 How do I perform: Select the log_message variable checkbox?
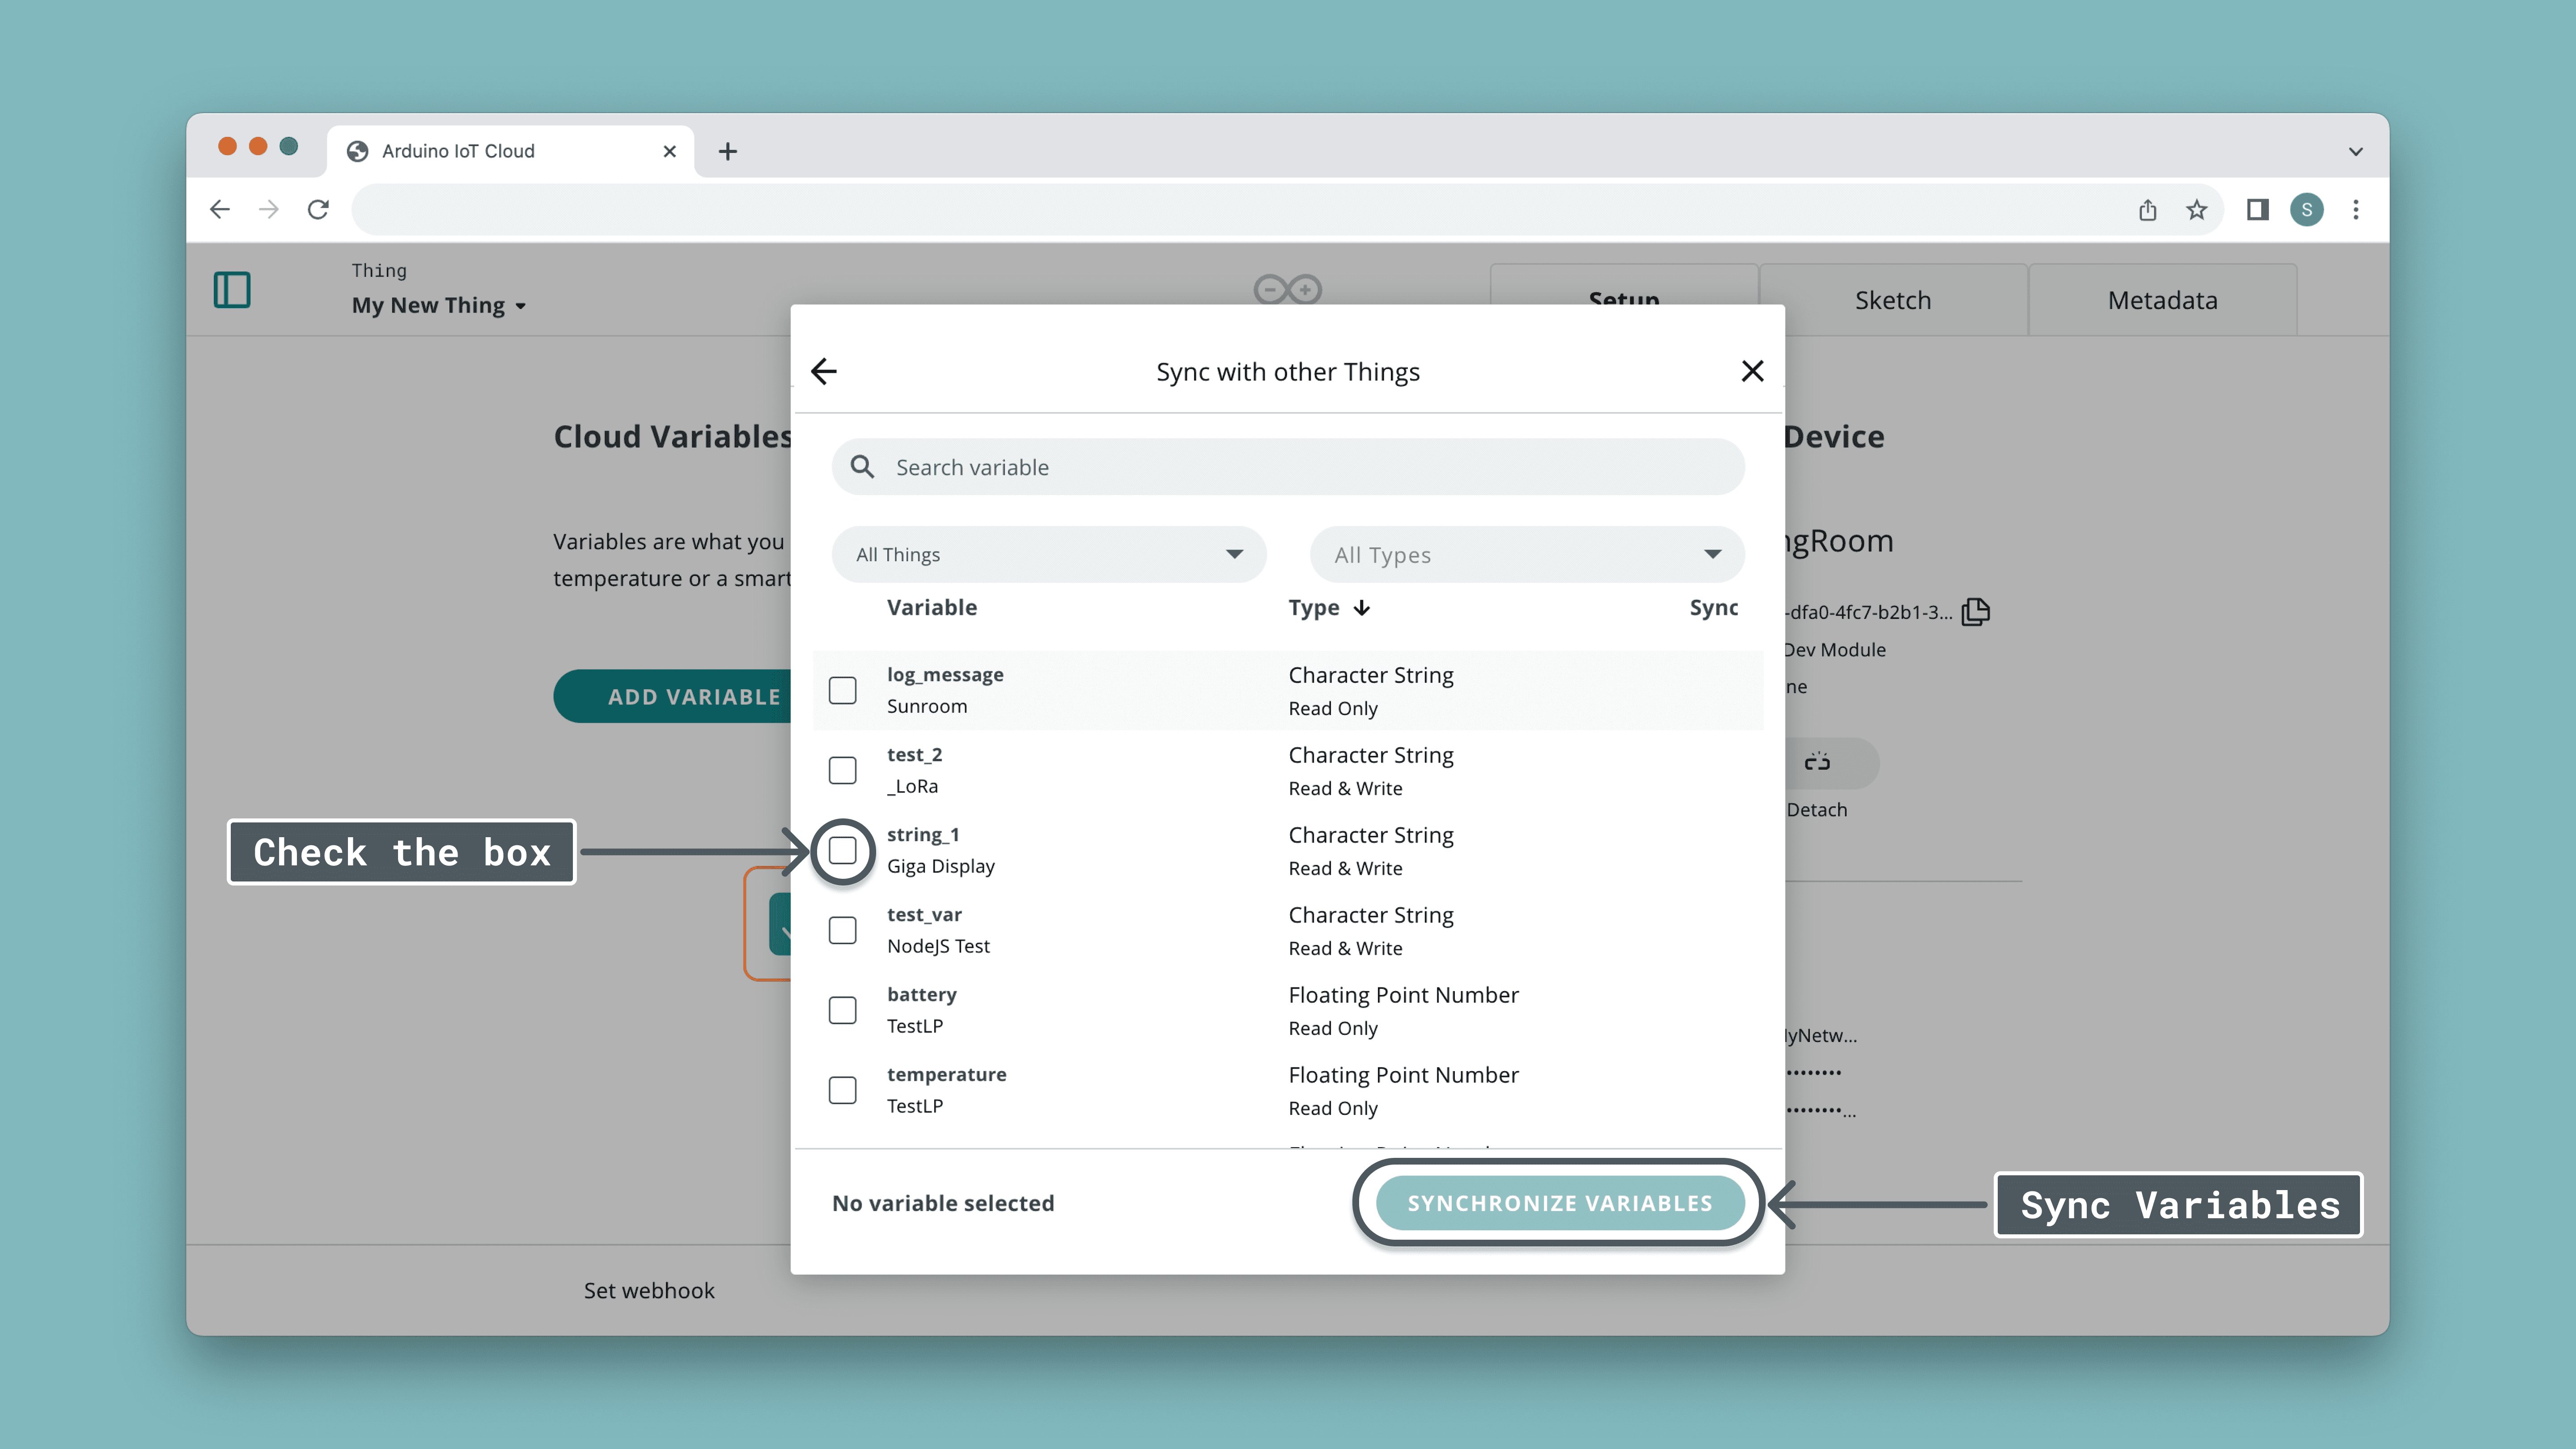point(842,690)
